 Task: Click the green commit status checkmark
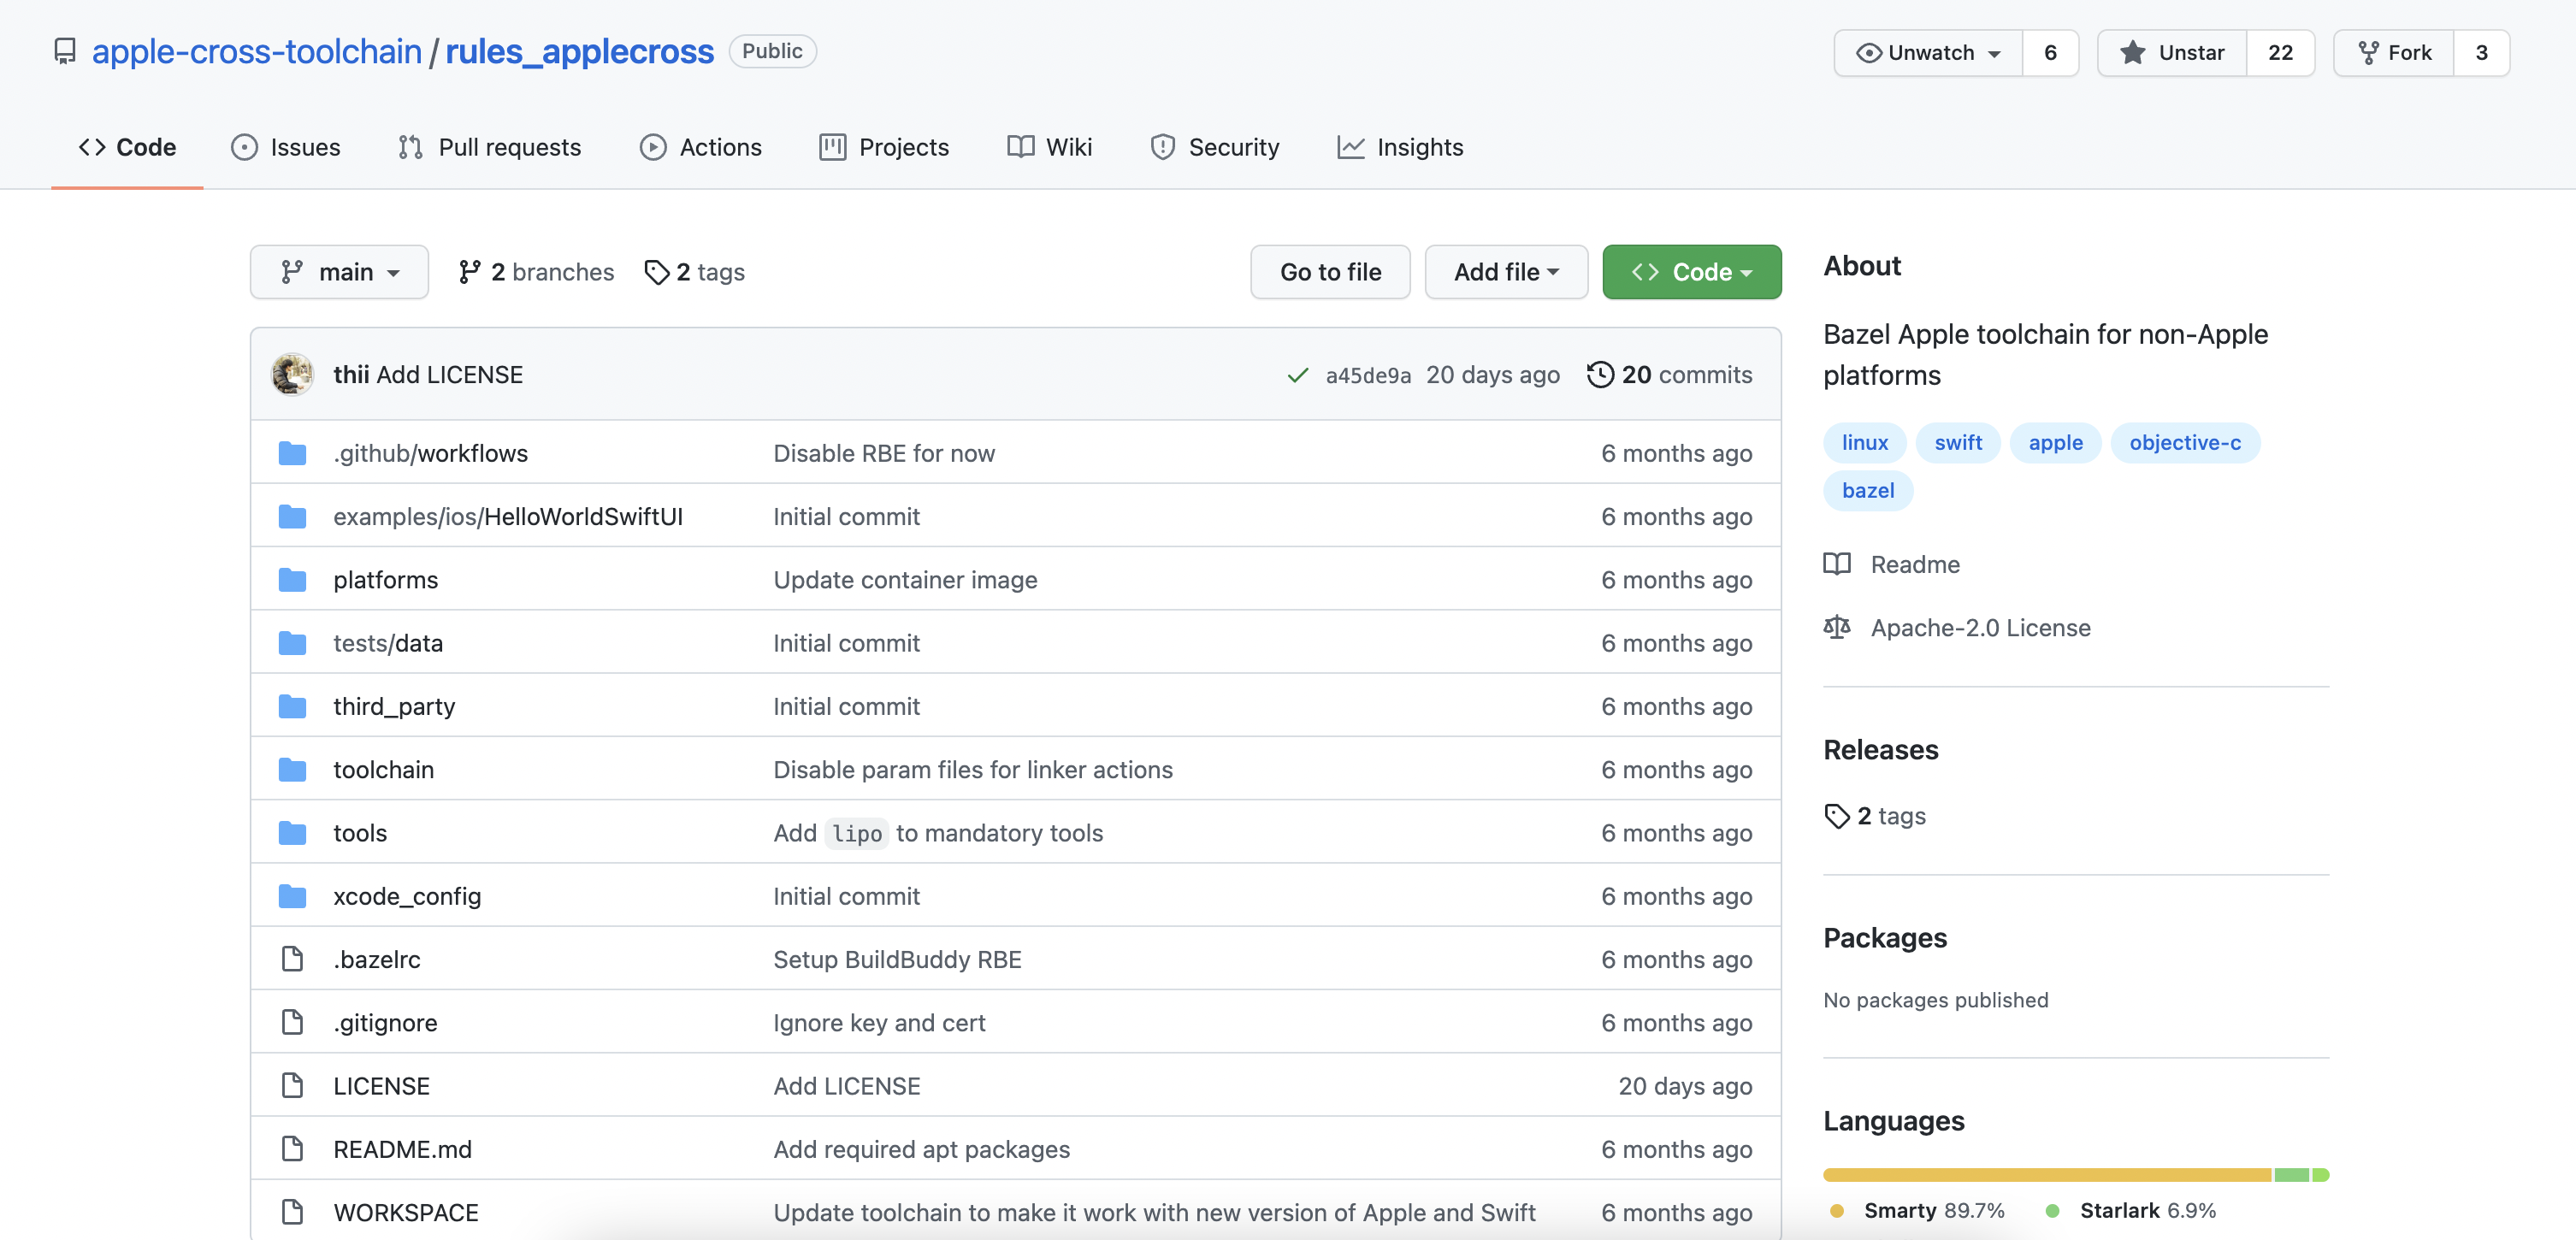(1297, 375)
